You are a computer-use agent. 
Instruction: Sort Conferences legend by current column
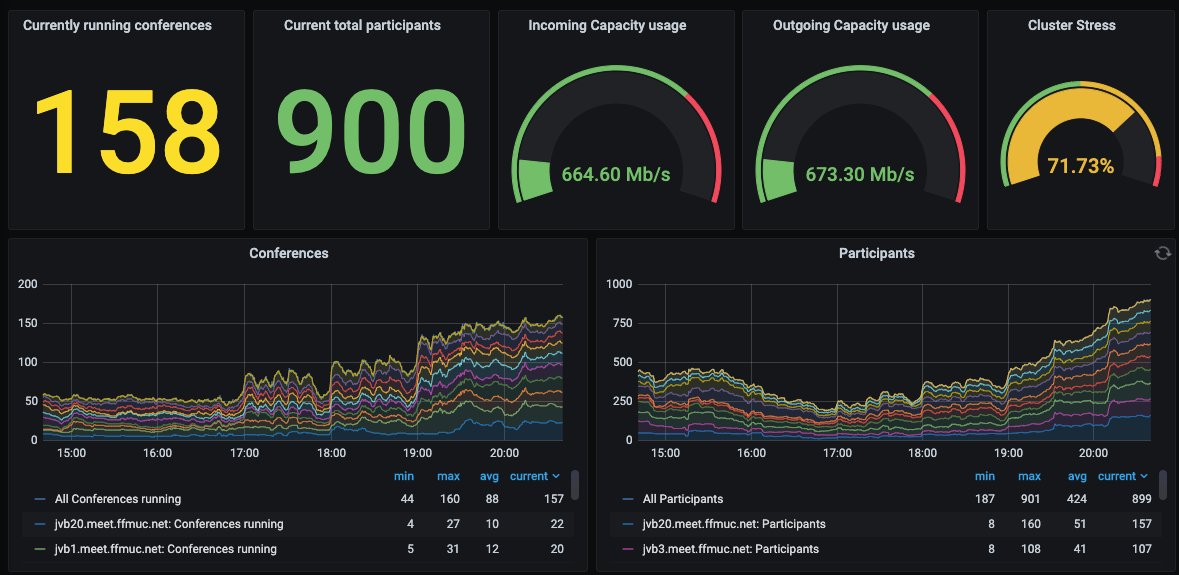point(535,476)
